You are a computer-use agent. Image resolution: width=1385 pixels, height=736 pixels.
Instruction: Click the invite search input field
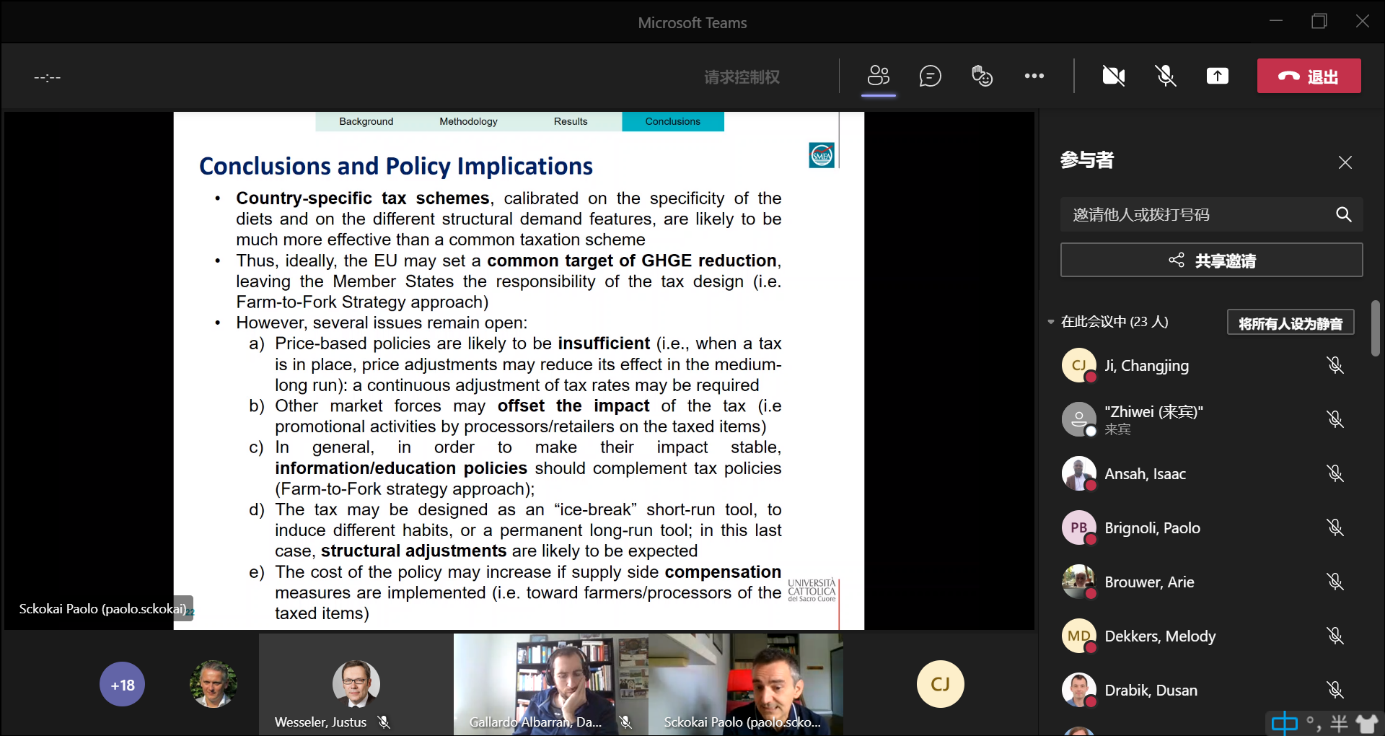pos(1195,214)
